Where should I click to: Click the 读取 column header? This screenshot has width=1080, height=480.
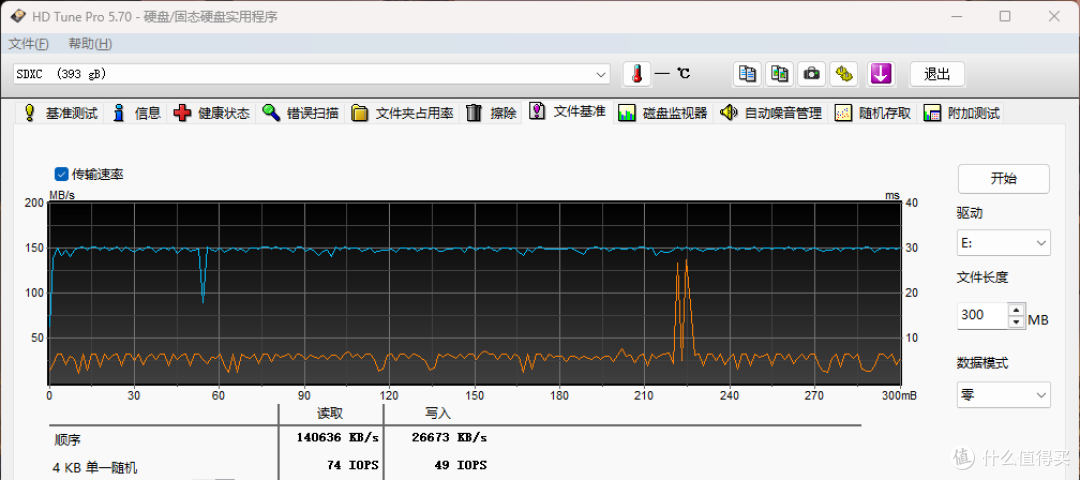329,413
